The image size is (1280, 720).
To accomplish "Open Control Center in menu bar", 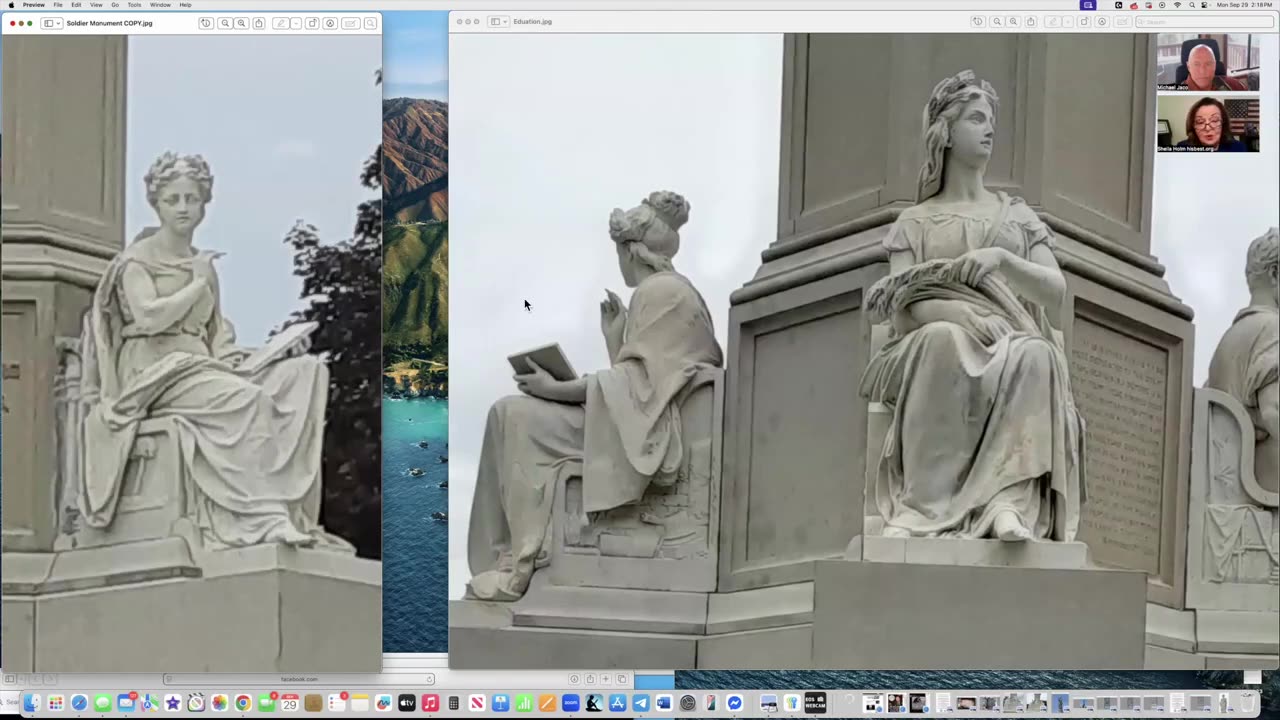I will 1205,5.
